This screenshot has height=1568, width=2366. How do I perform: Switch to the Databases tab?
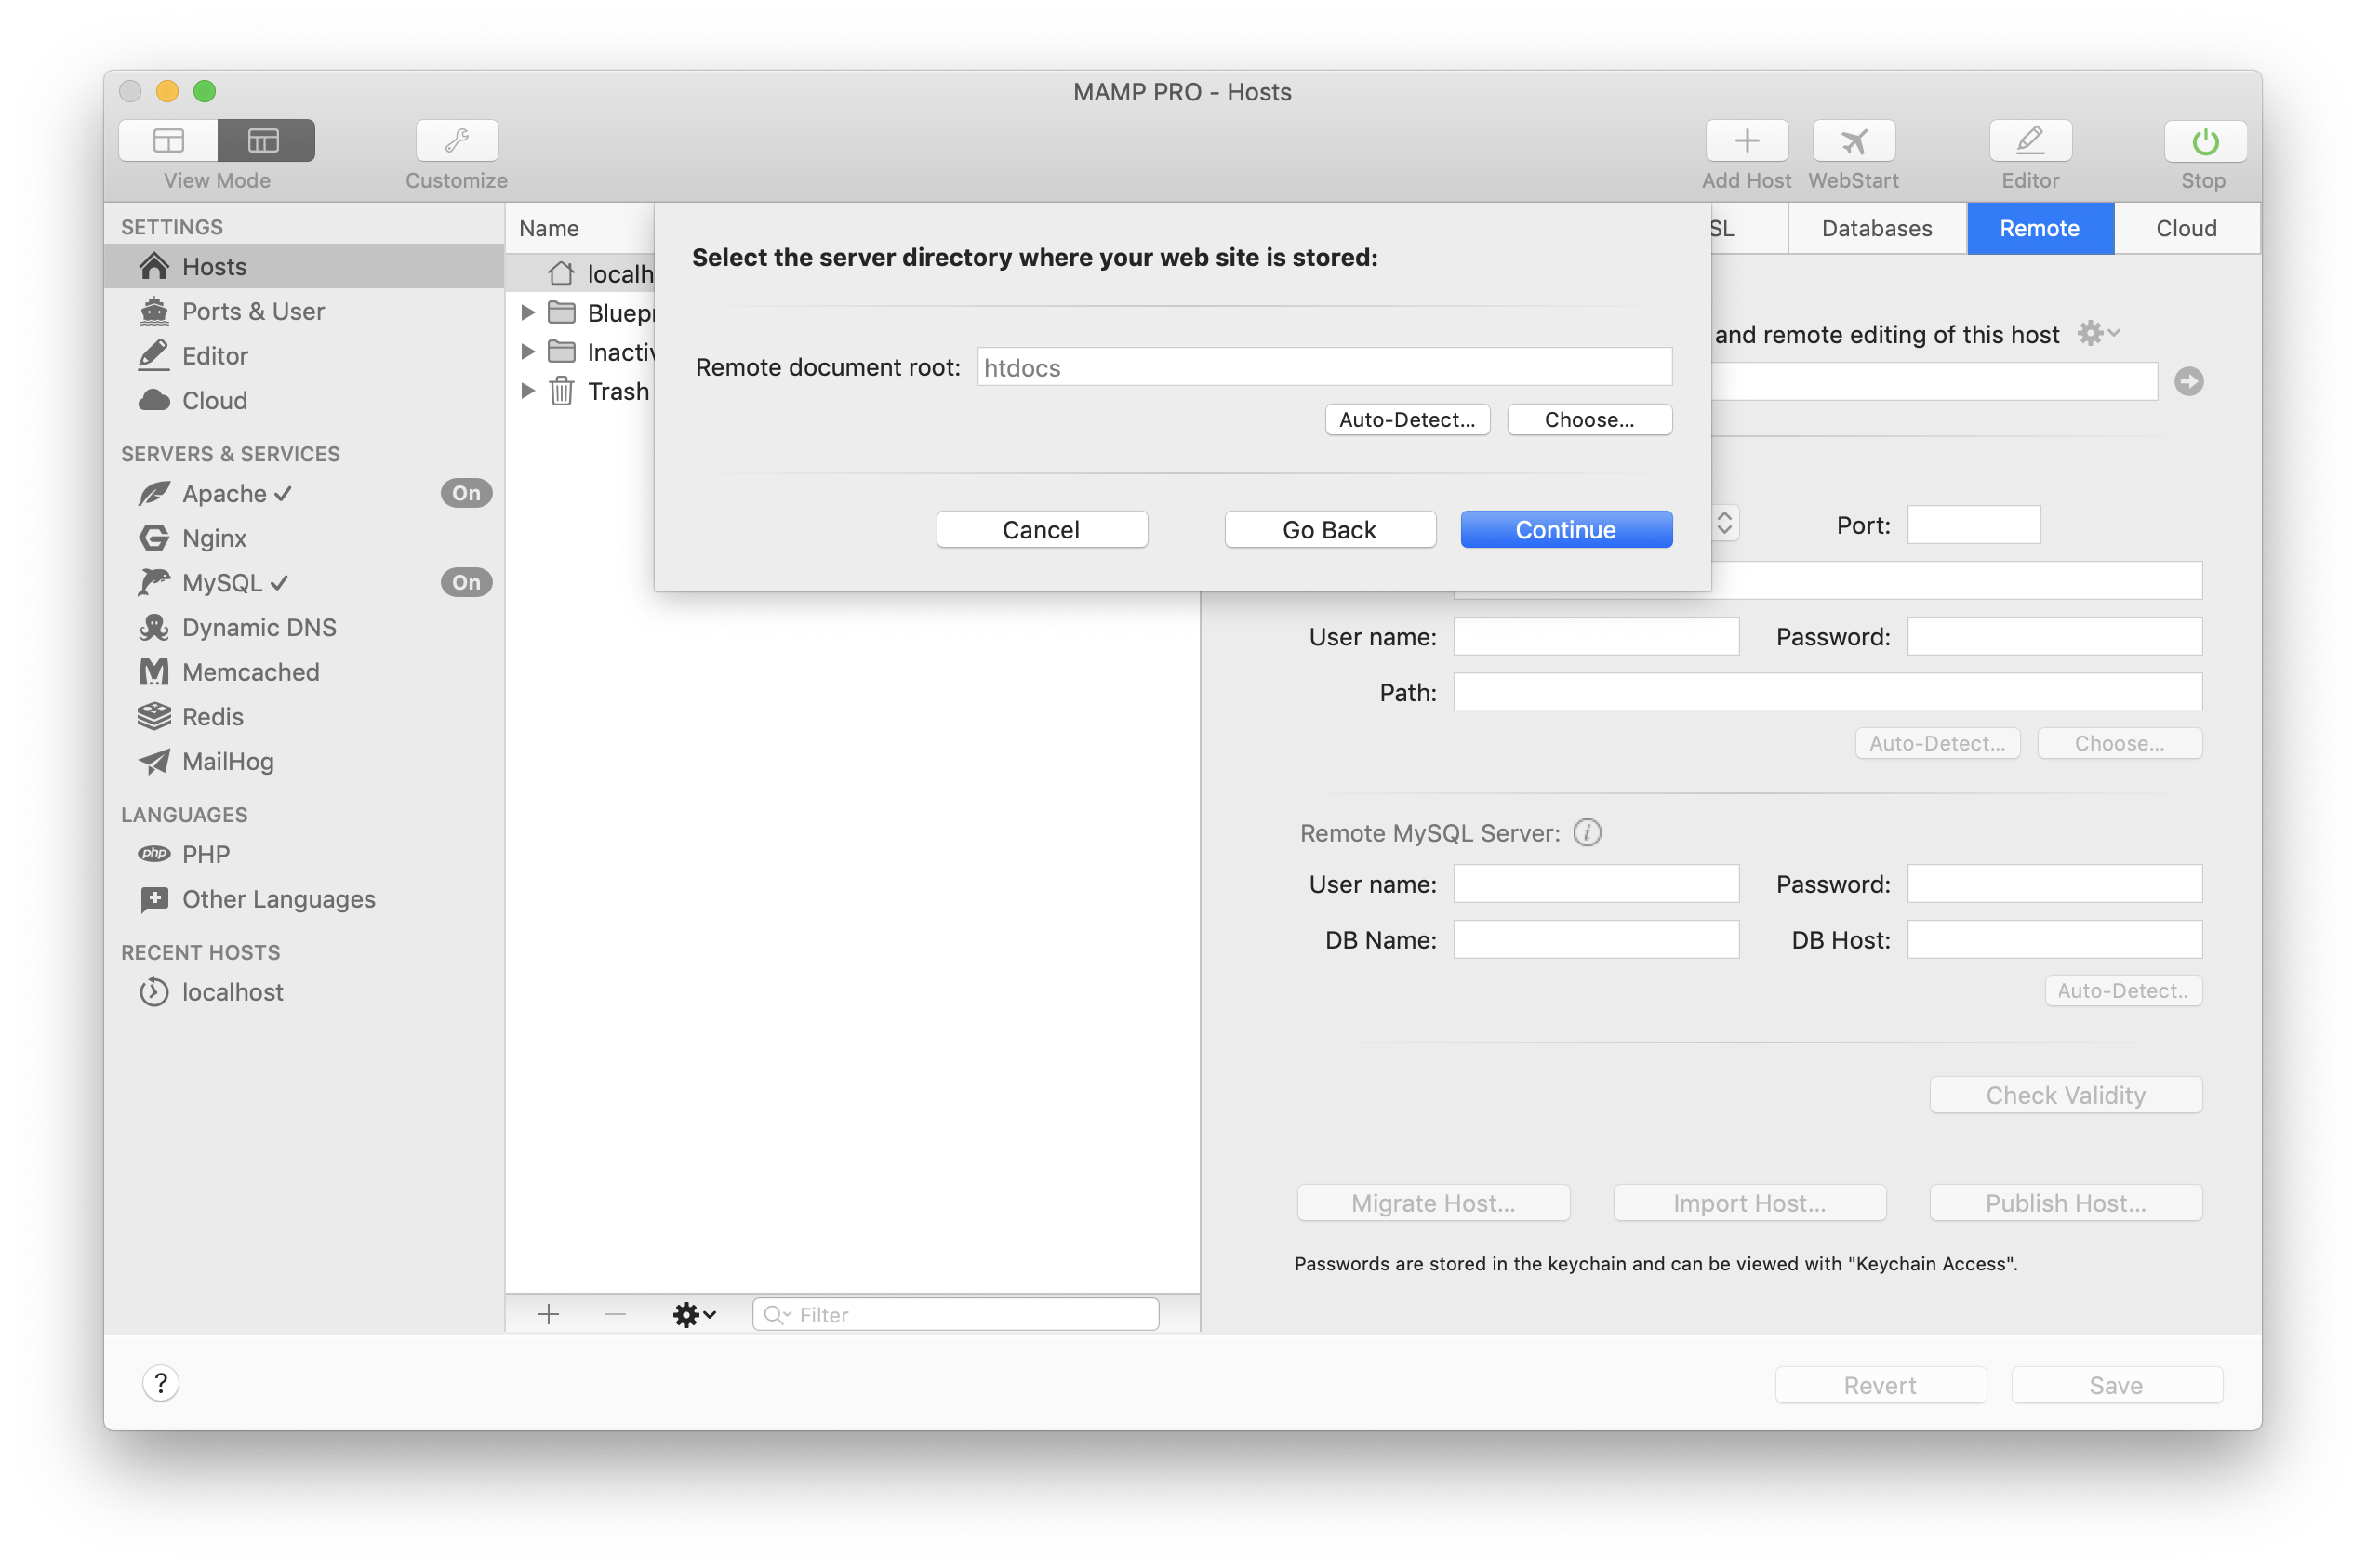coord(1876,228)
